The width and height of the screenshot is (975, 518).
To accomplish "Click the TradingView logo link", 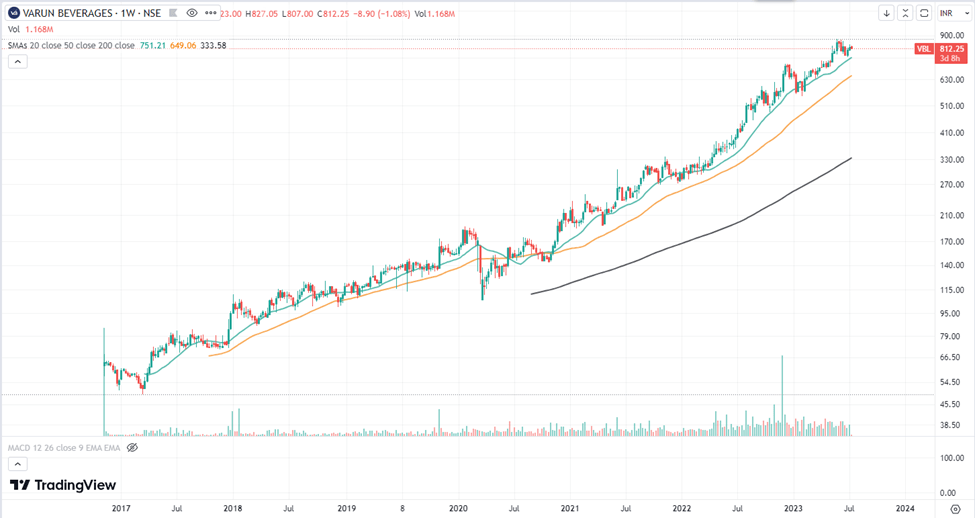I will pos(63,485).
